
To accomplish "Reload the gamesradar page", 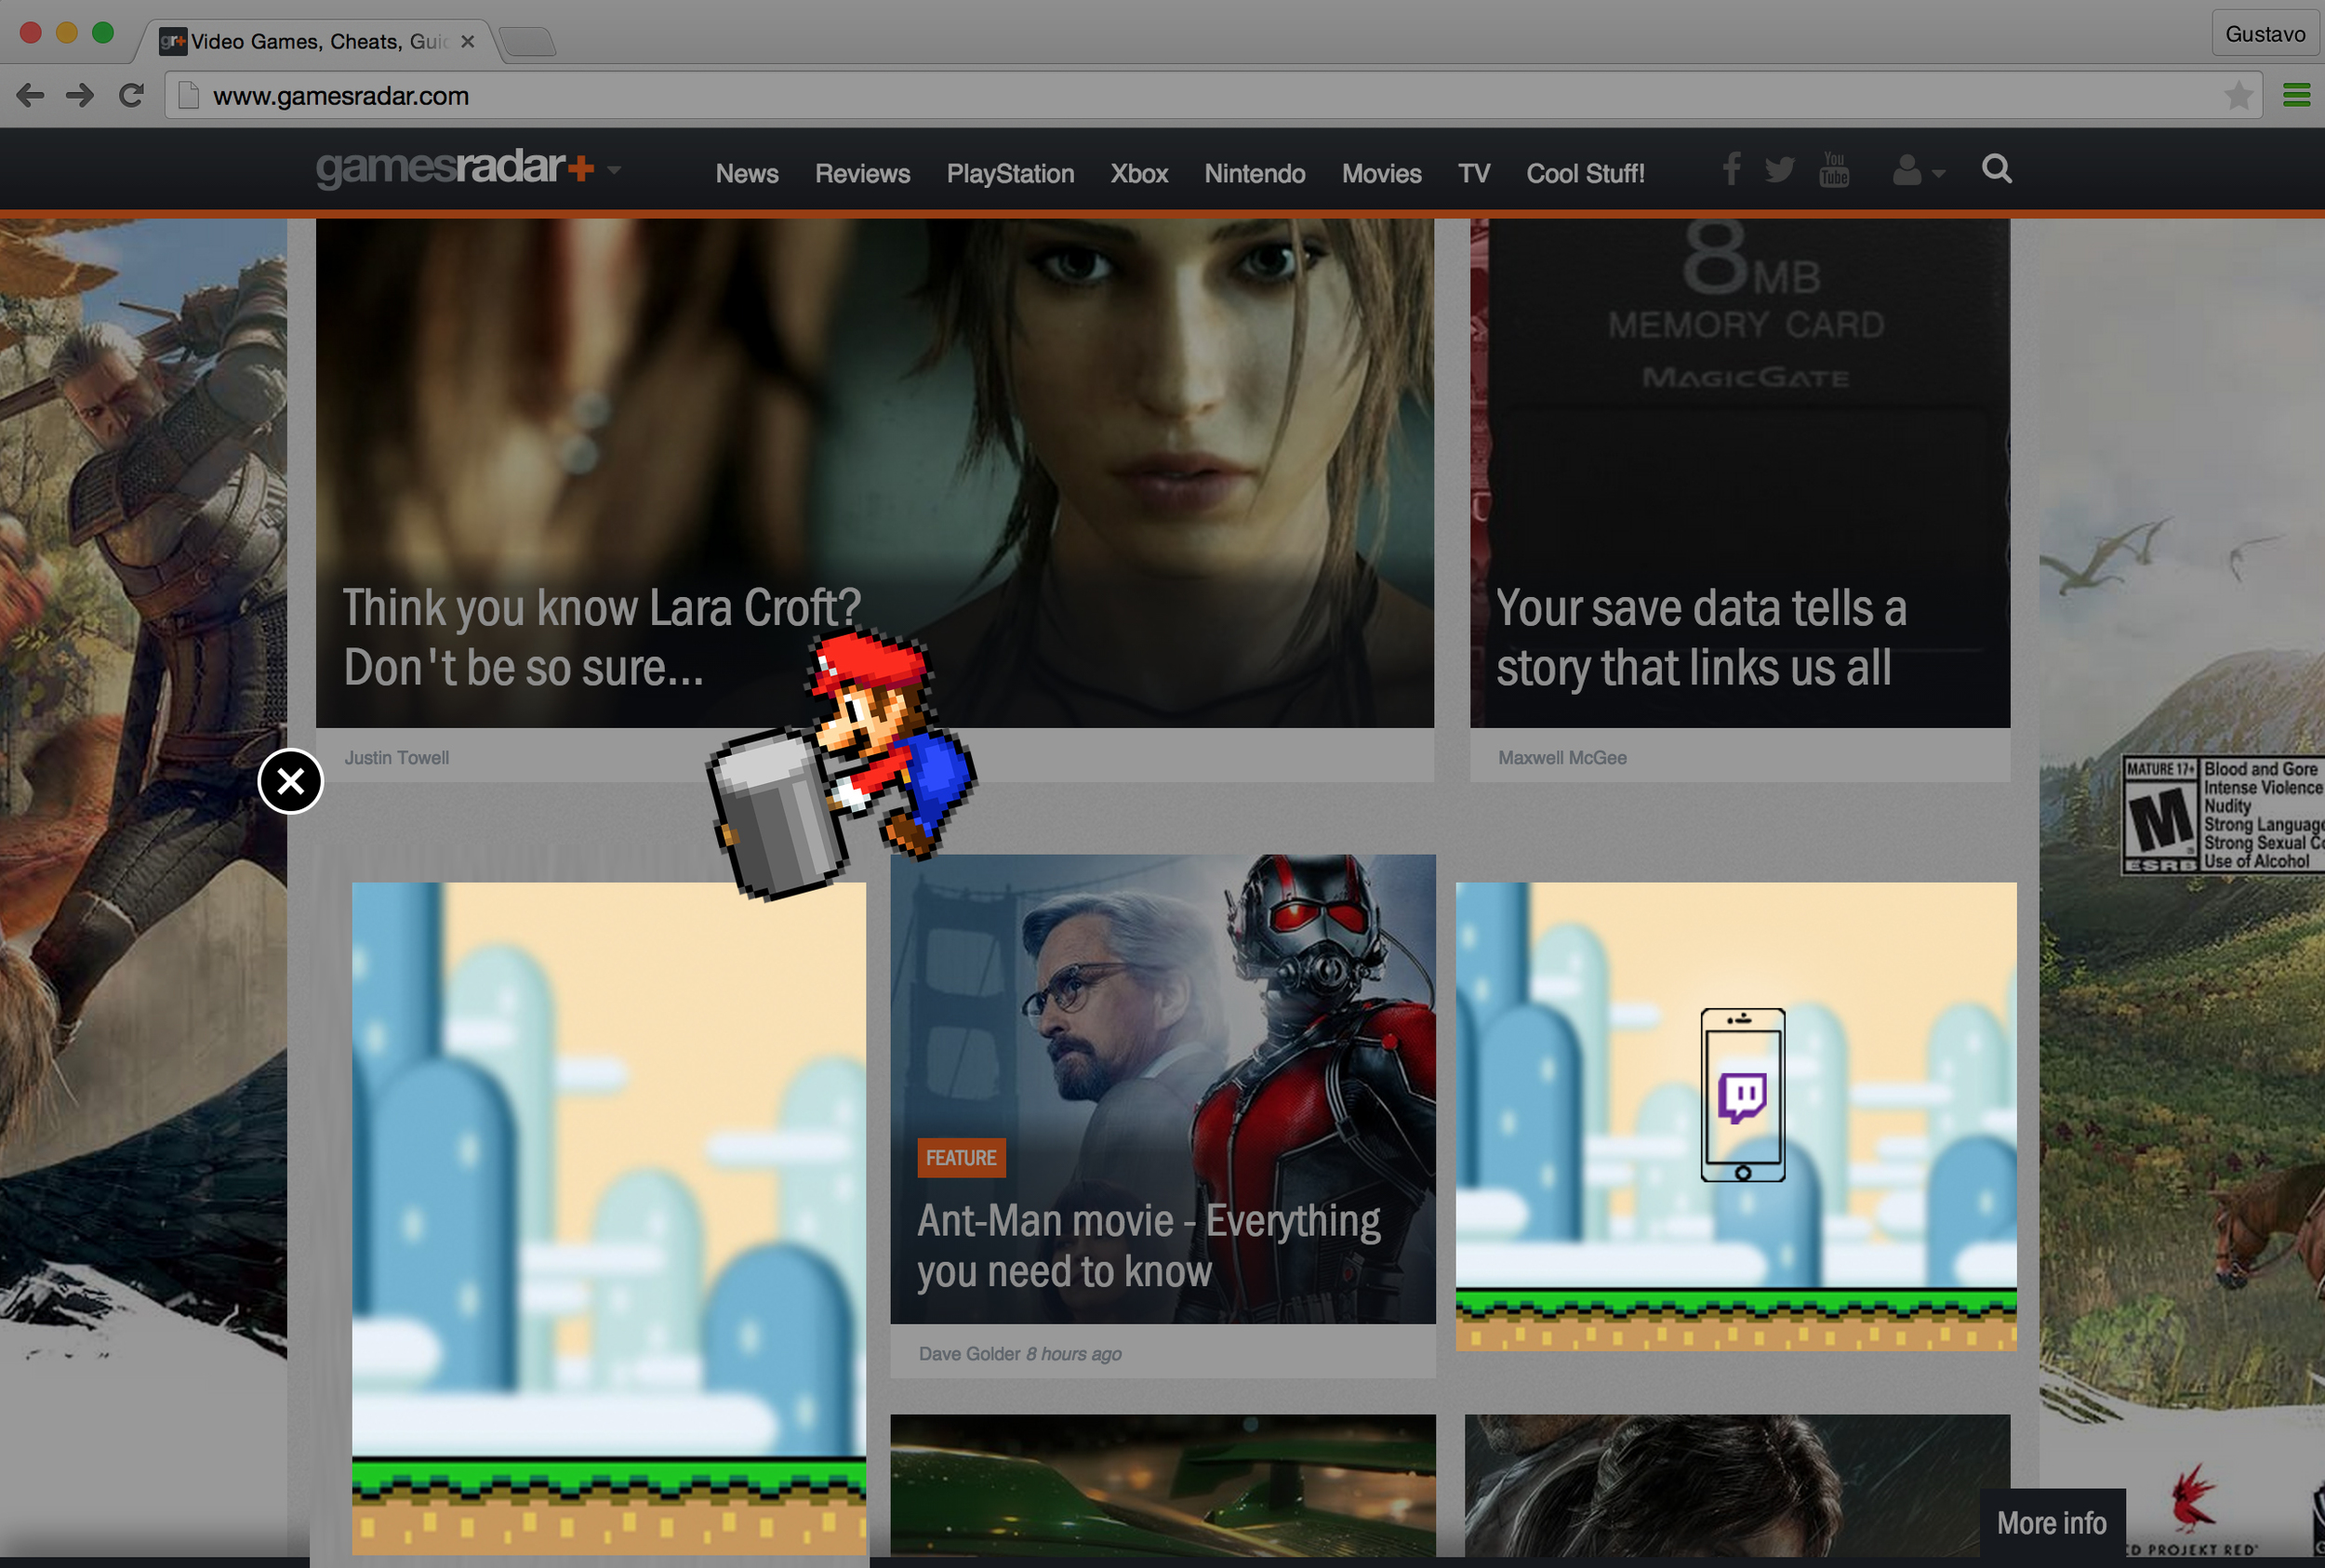I will click(131, 96).
